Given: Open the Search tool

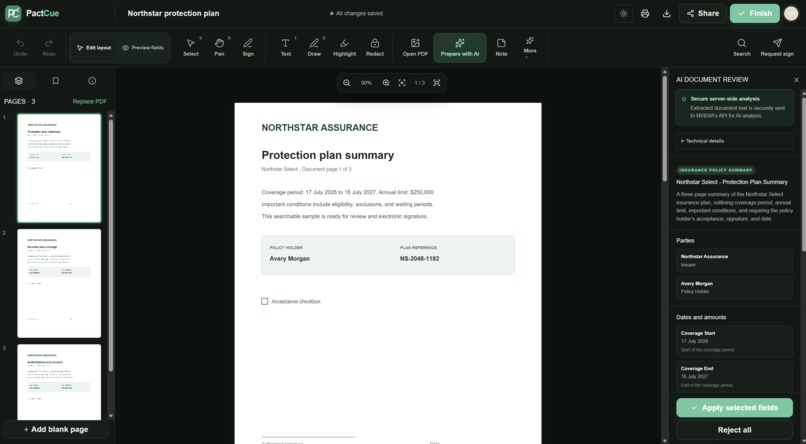Looking at the screenshot, I should coord(742,47).
